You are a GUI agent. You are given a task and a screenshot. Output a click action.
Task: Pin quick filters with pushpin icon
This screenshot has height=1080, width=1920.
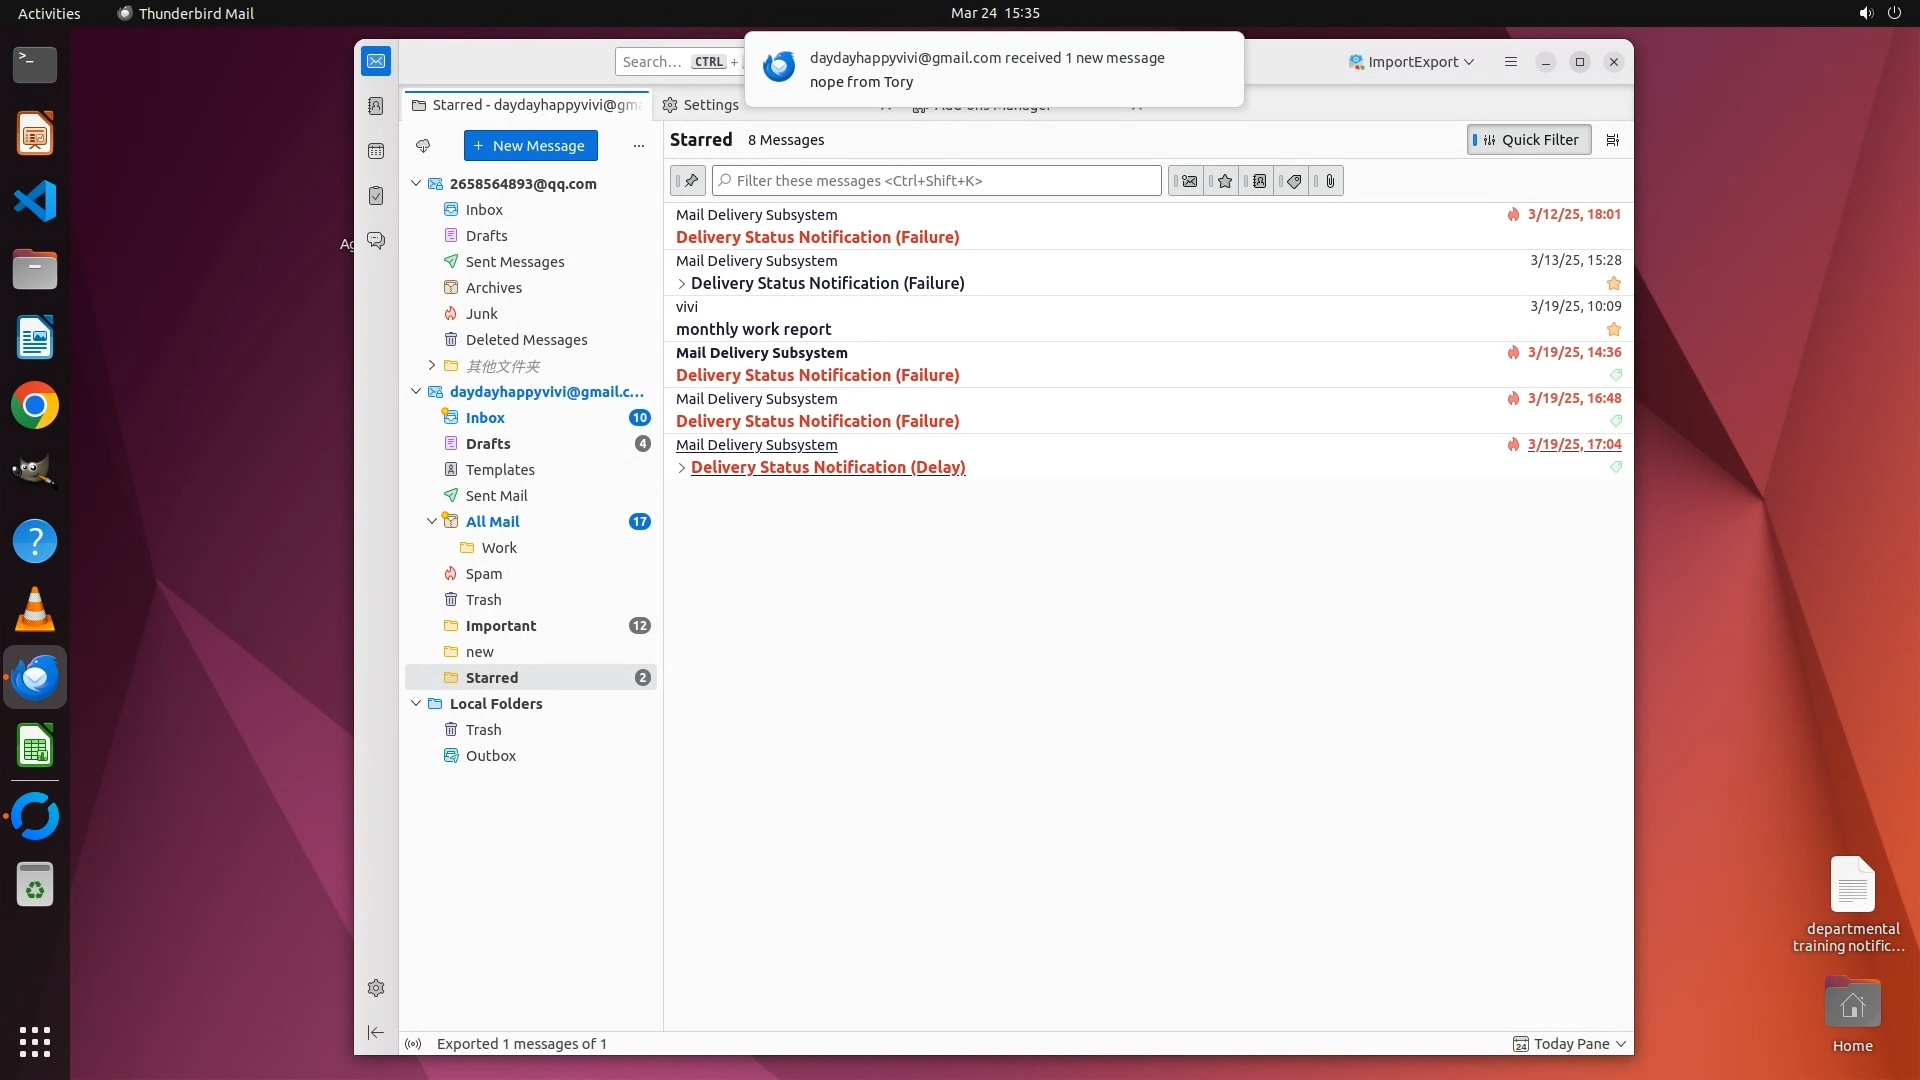[689, 181]
